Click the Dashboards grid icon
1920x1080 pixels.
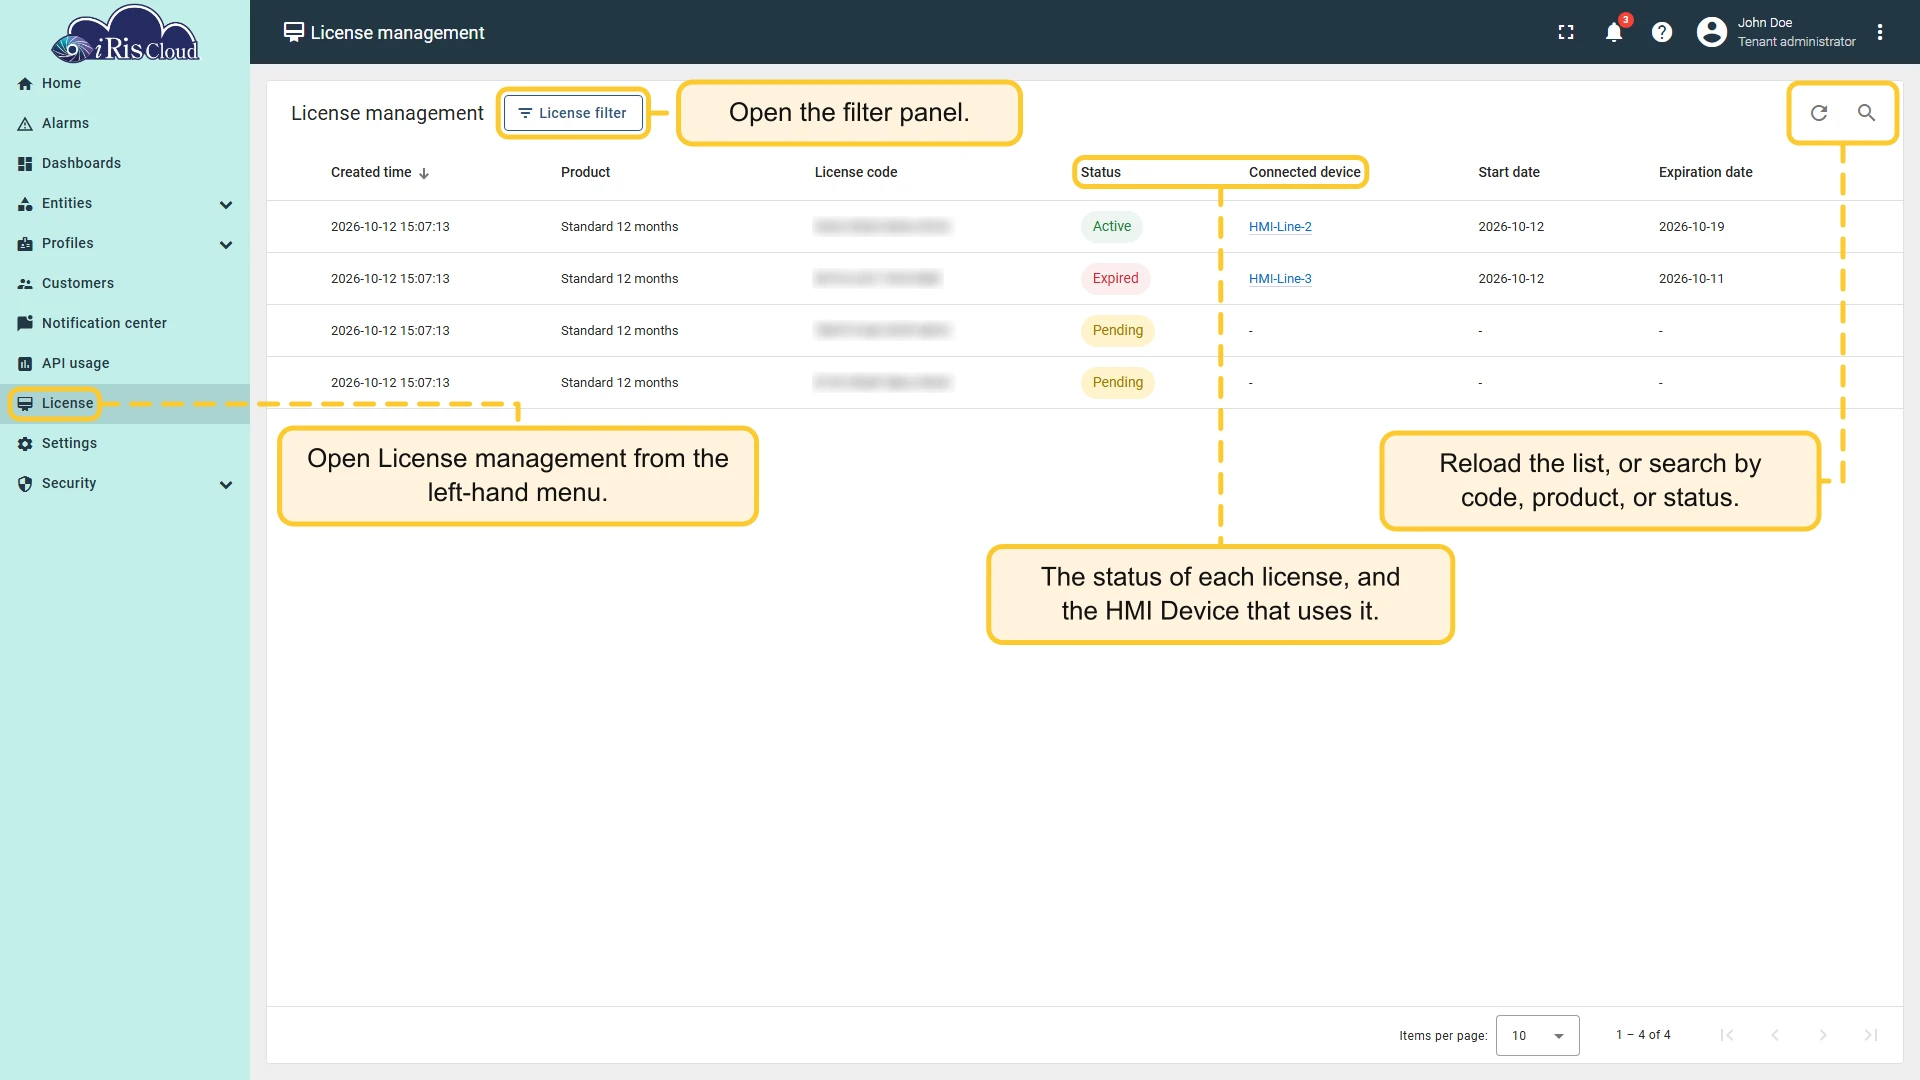click(25, 164)
